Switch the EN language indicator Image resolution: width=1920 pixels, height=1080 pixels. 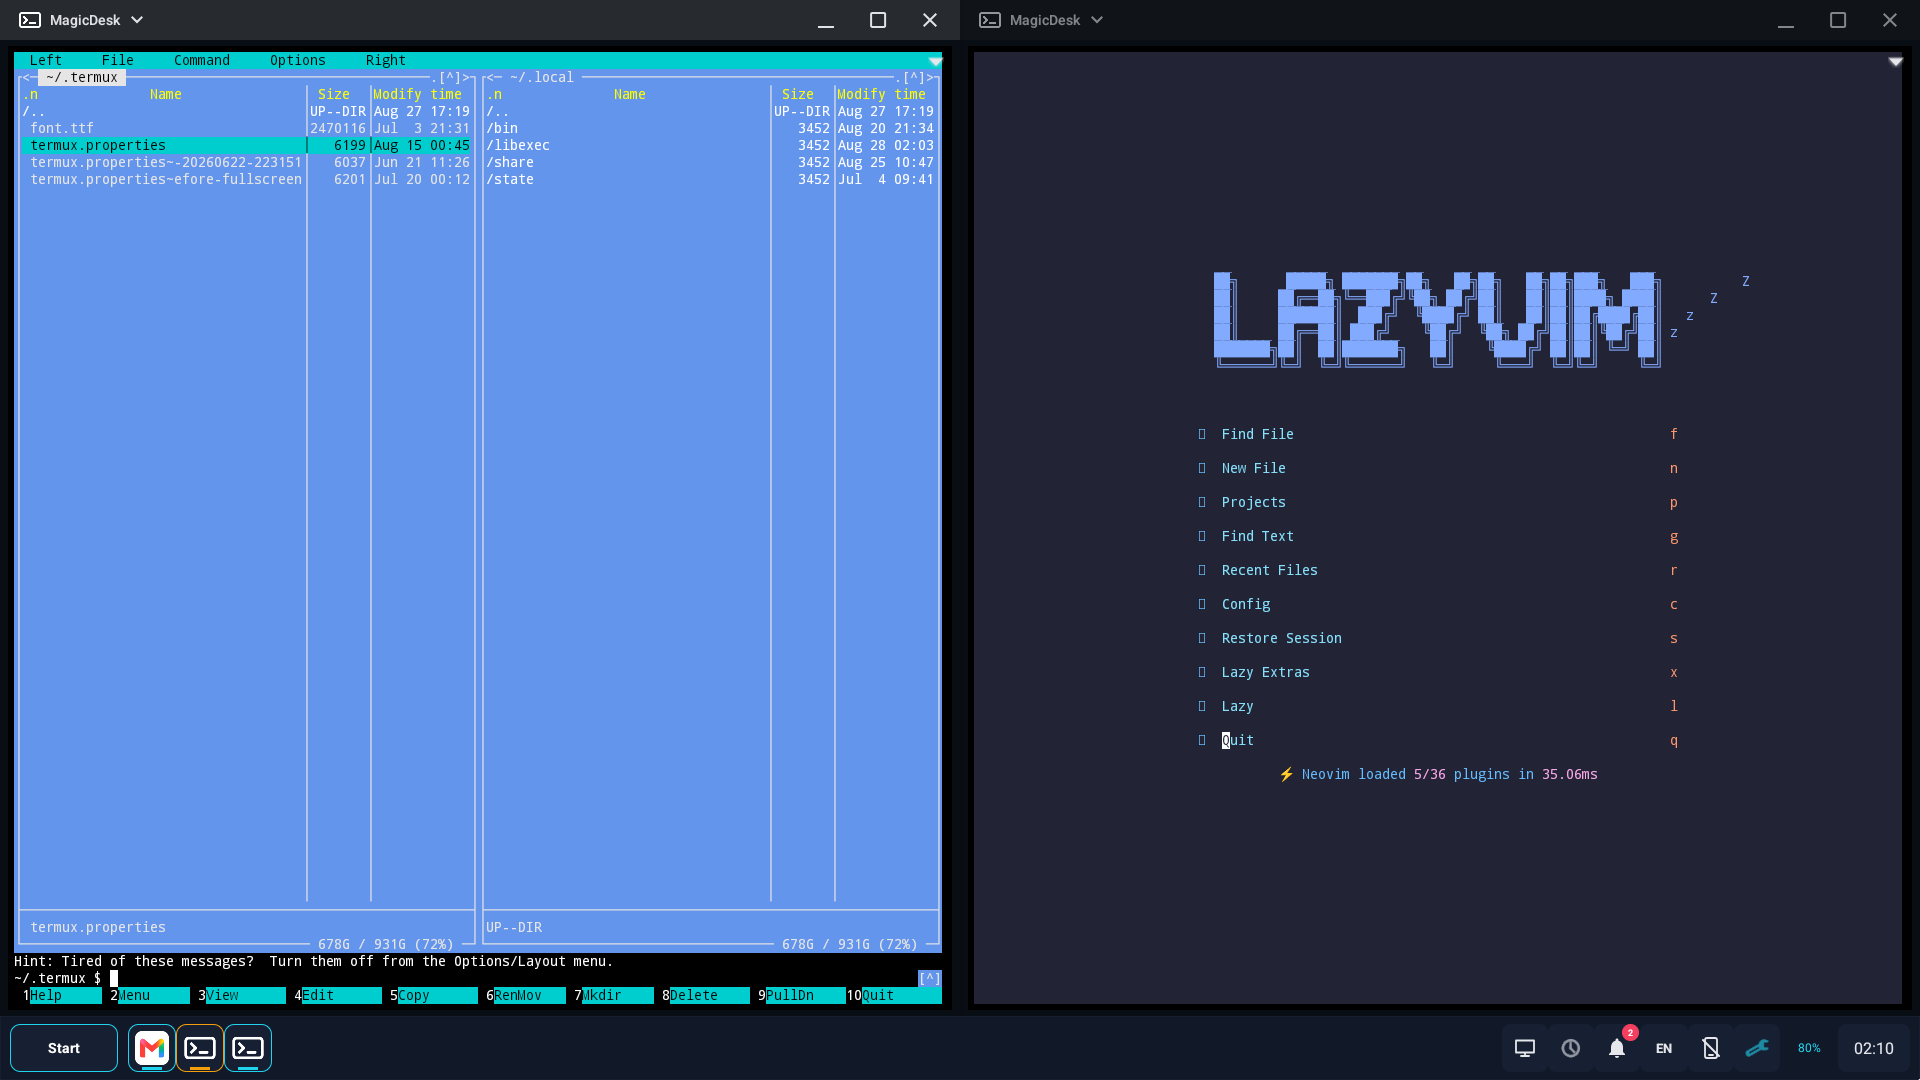coord(1664,1048)
